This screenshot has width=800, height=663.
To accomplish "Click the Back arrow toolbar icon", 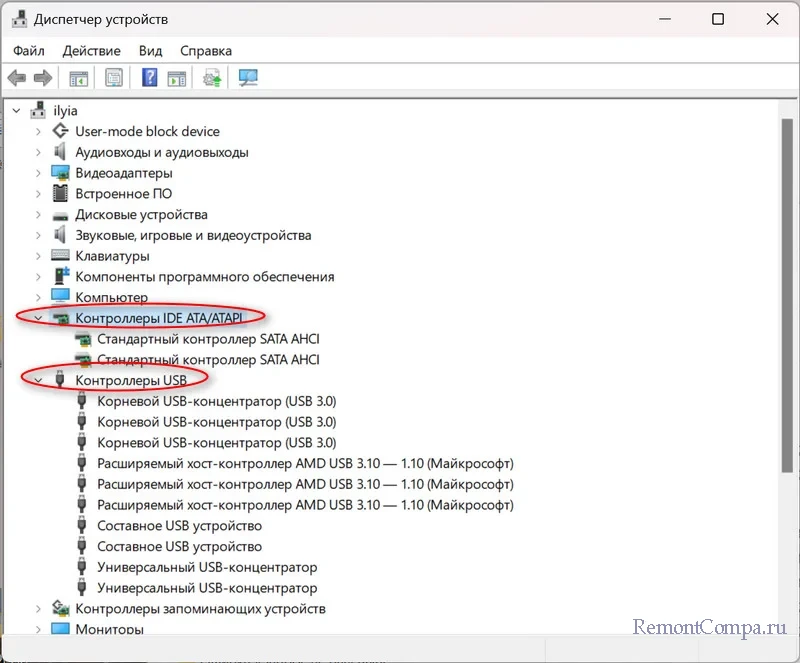I will click(16, 78).
